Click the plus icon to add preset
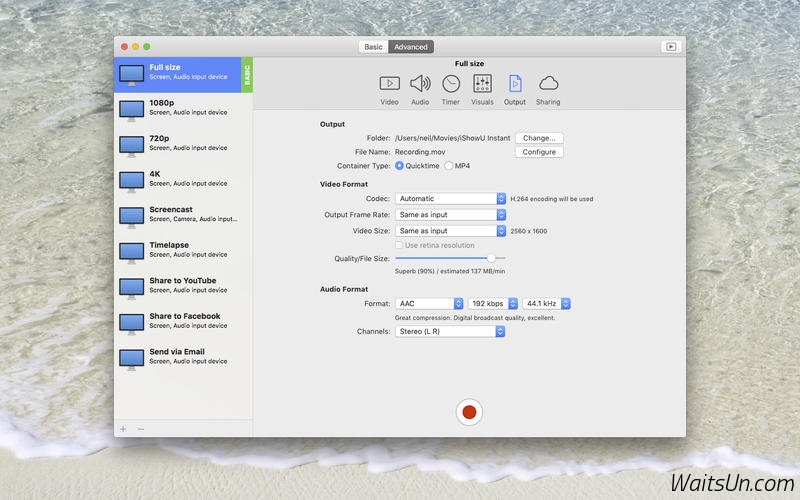Screen dimensions: 800x500 pyautogui.click(x=123, y=429)
